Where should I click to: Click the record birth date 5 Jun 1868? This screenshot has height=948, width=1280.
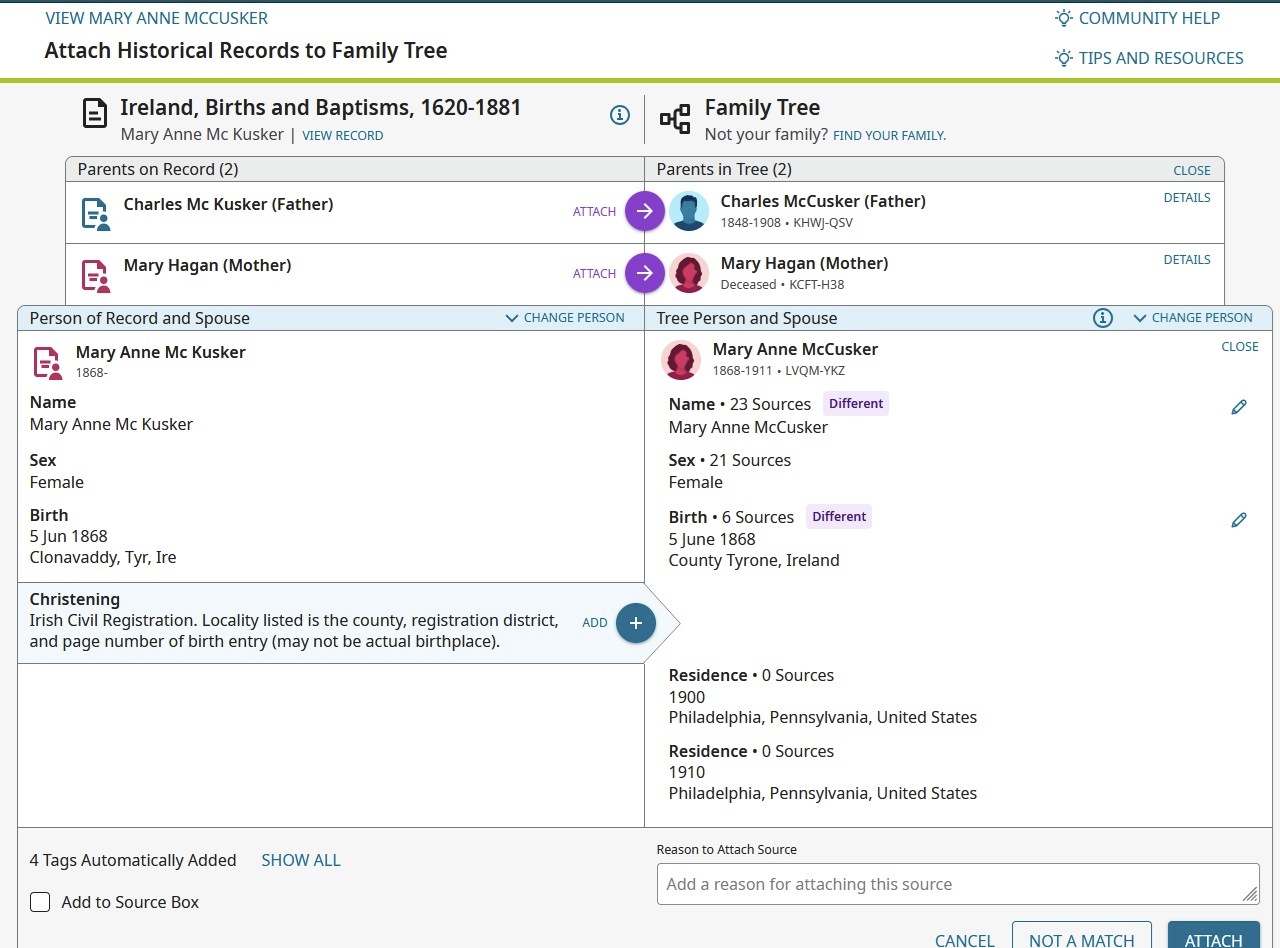pyautogui.click(x=69, y=536)
